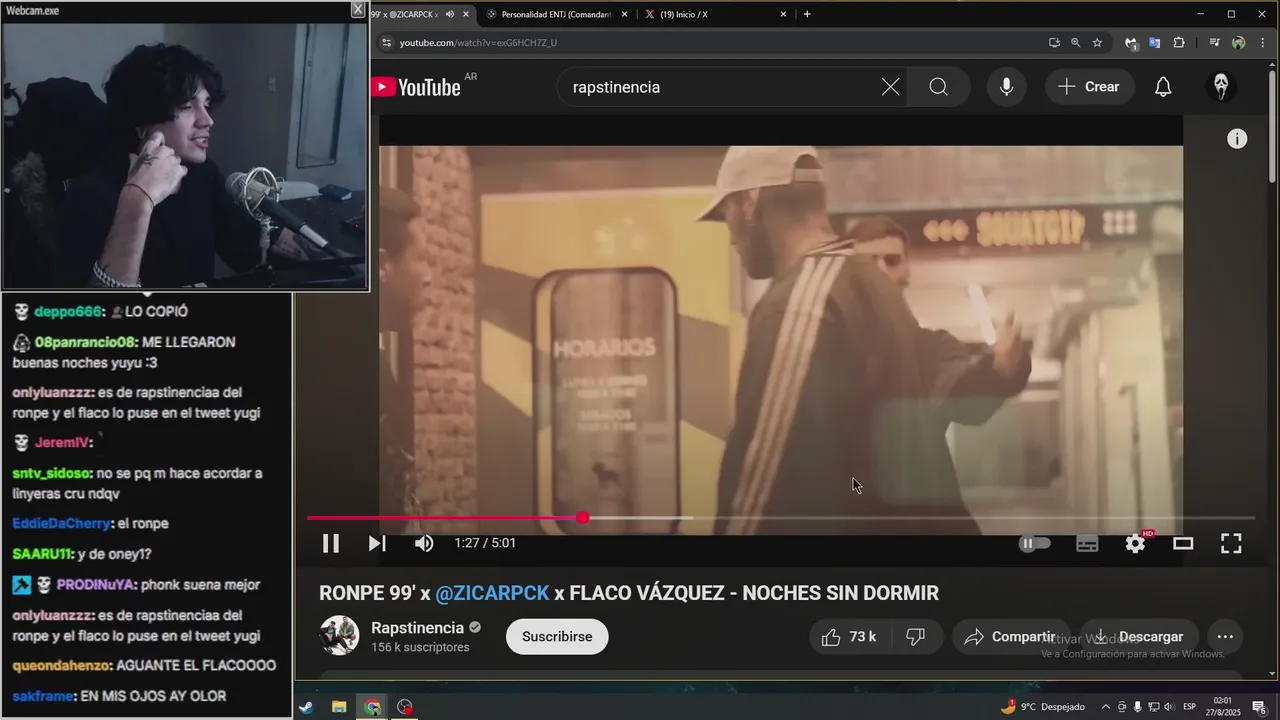Open a new browser tab

point(807,14)
